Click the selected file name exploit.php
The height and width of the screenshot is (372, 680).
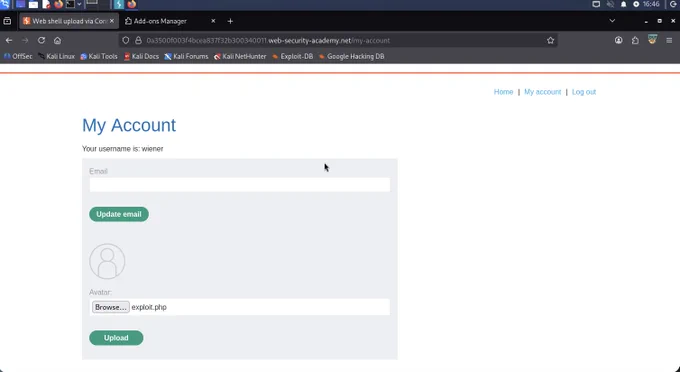(x=149, y=307)
